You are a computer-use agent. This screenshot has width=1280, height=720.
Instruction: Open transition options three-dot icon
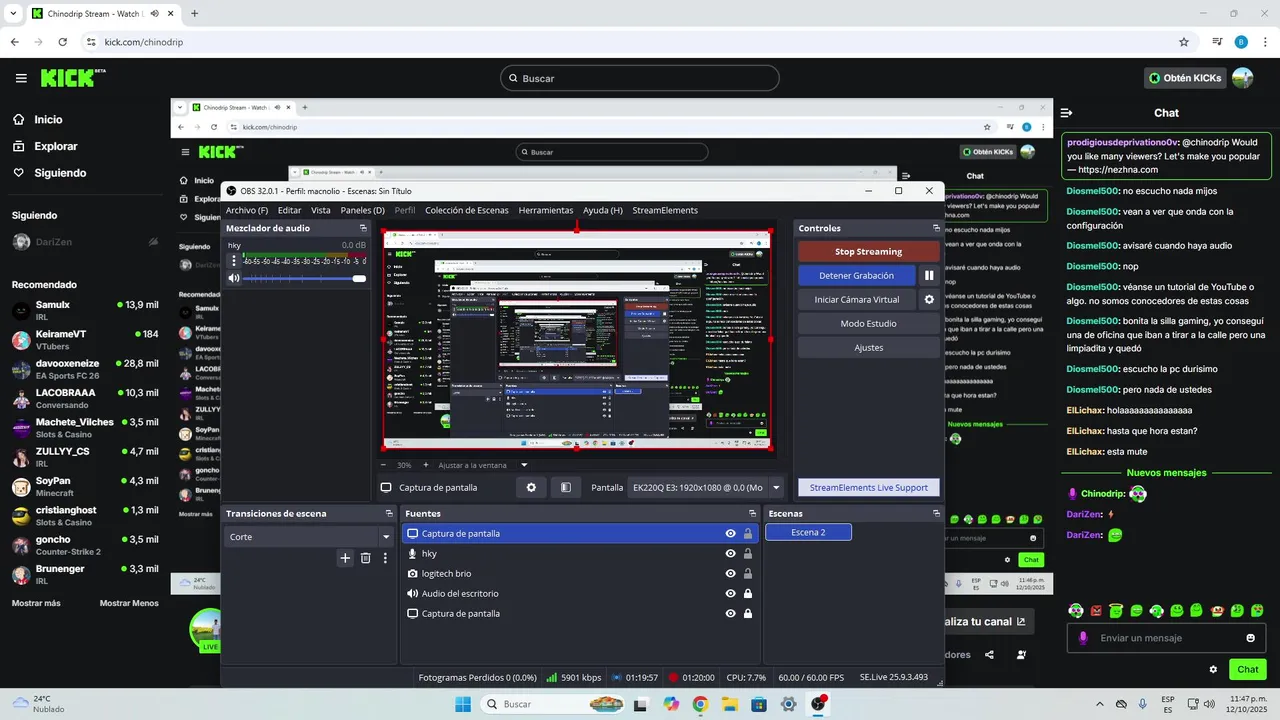tap(385, 558)
